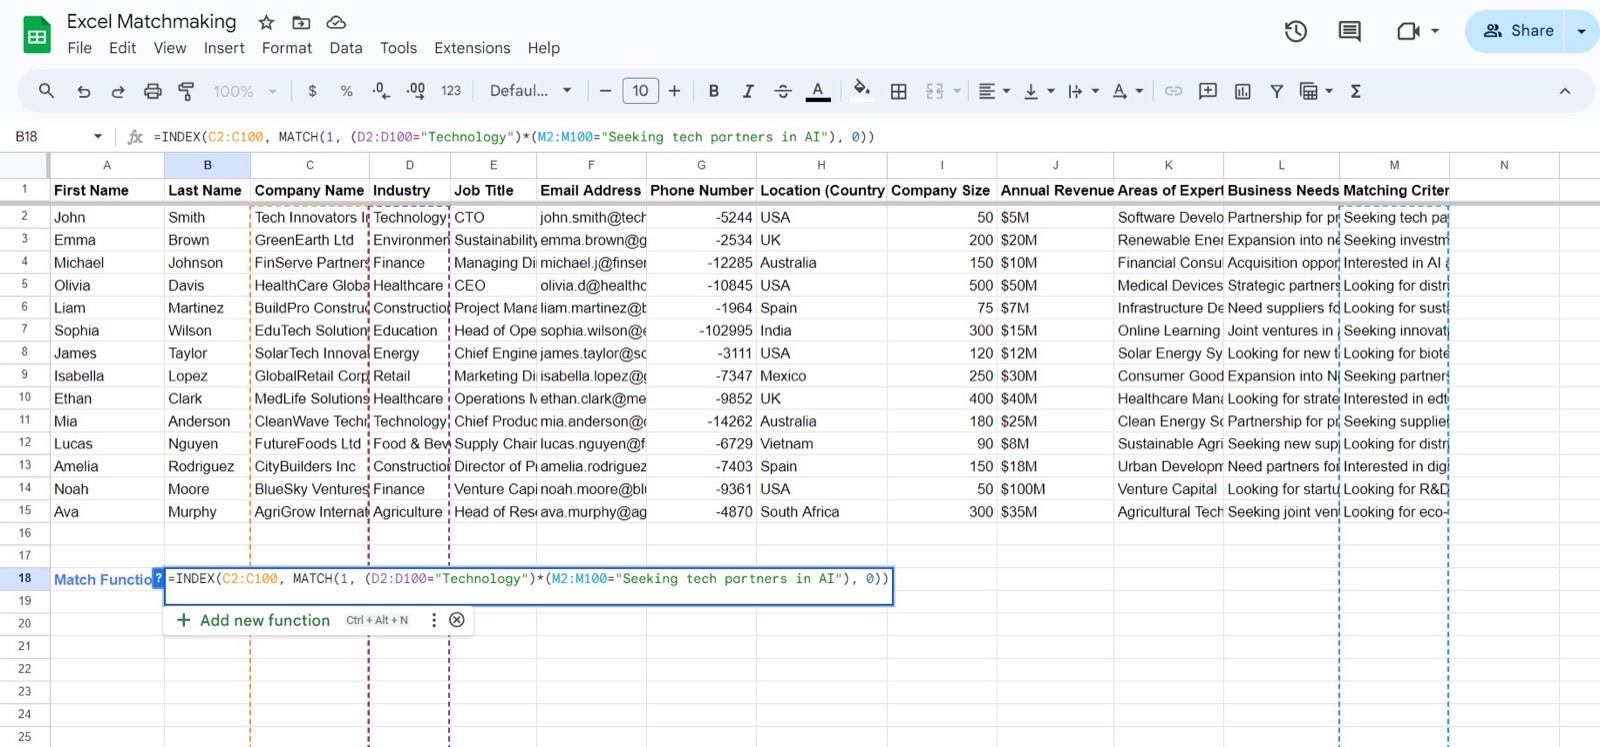Format as percent icon
The height and width of the screenshot is (747, 1600).
coord(346,91)
